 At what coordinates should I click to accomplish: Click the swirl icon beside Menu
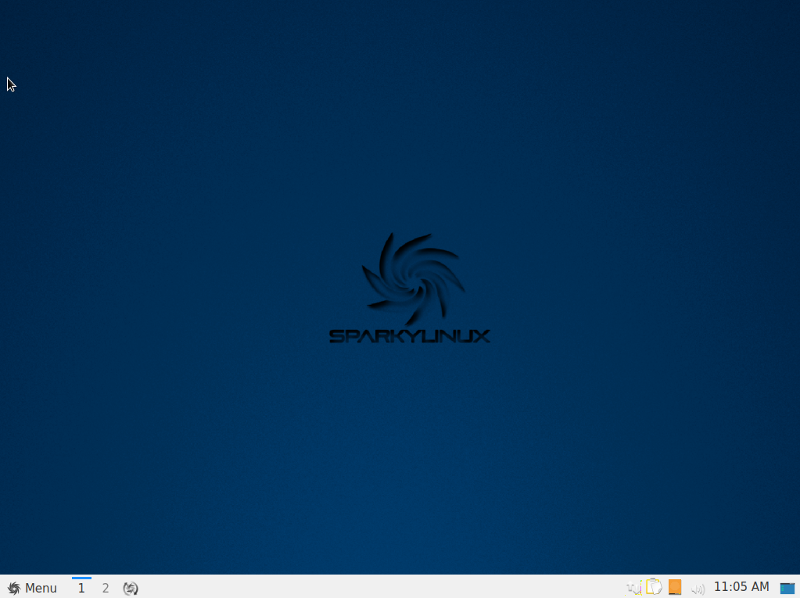(14, 588)
